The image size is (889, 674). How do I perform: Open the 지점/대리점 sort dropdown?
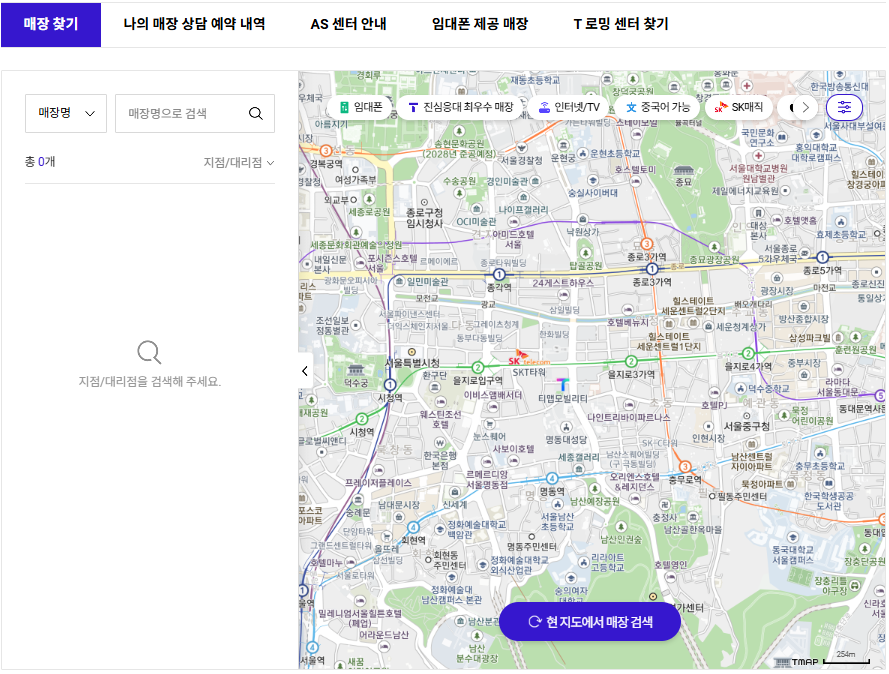pos(239,163)
